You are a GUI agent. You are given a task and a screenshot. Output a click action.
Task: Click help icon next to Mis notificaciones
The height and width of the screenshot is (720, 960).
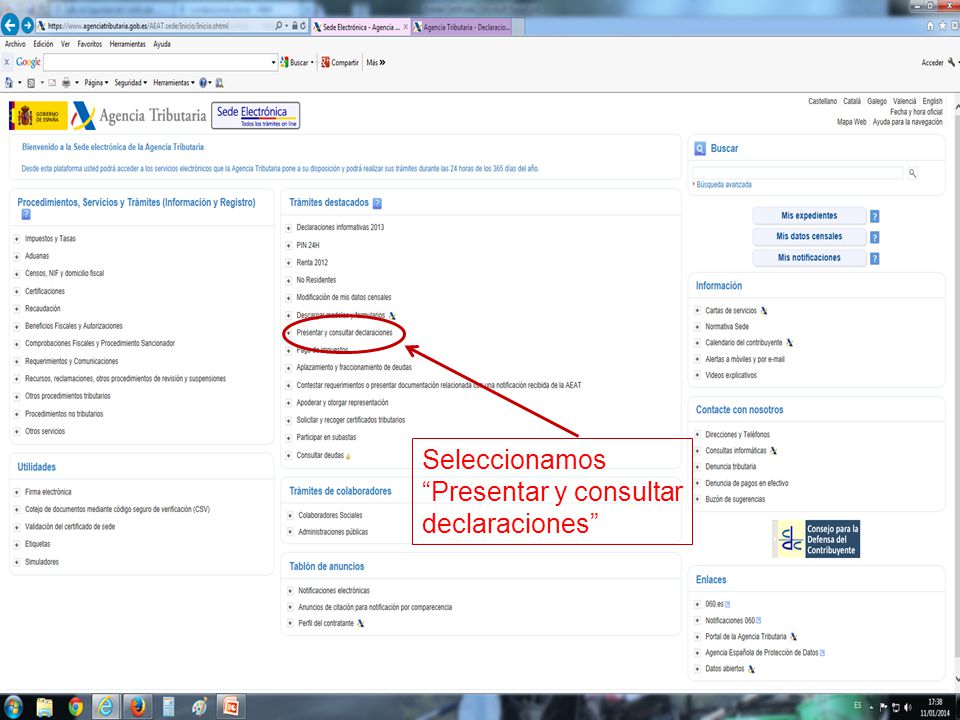pyautogui.click(x=875, y=258)
